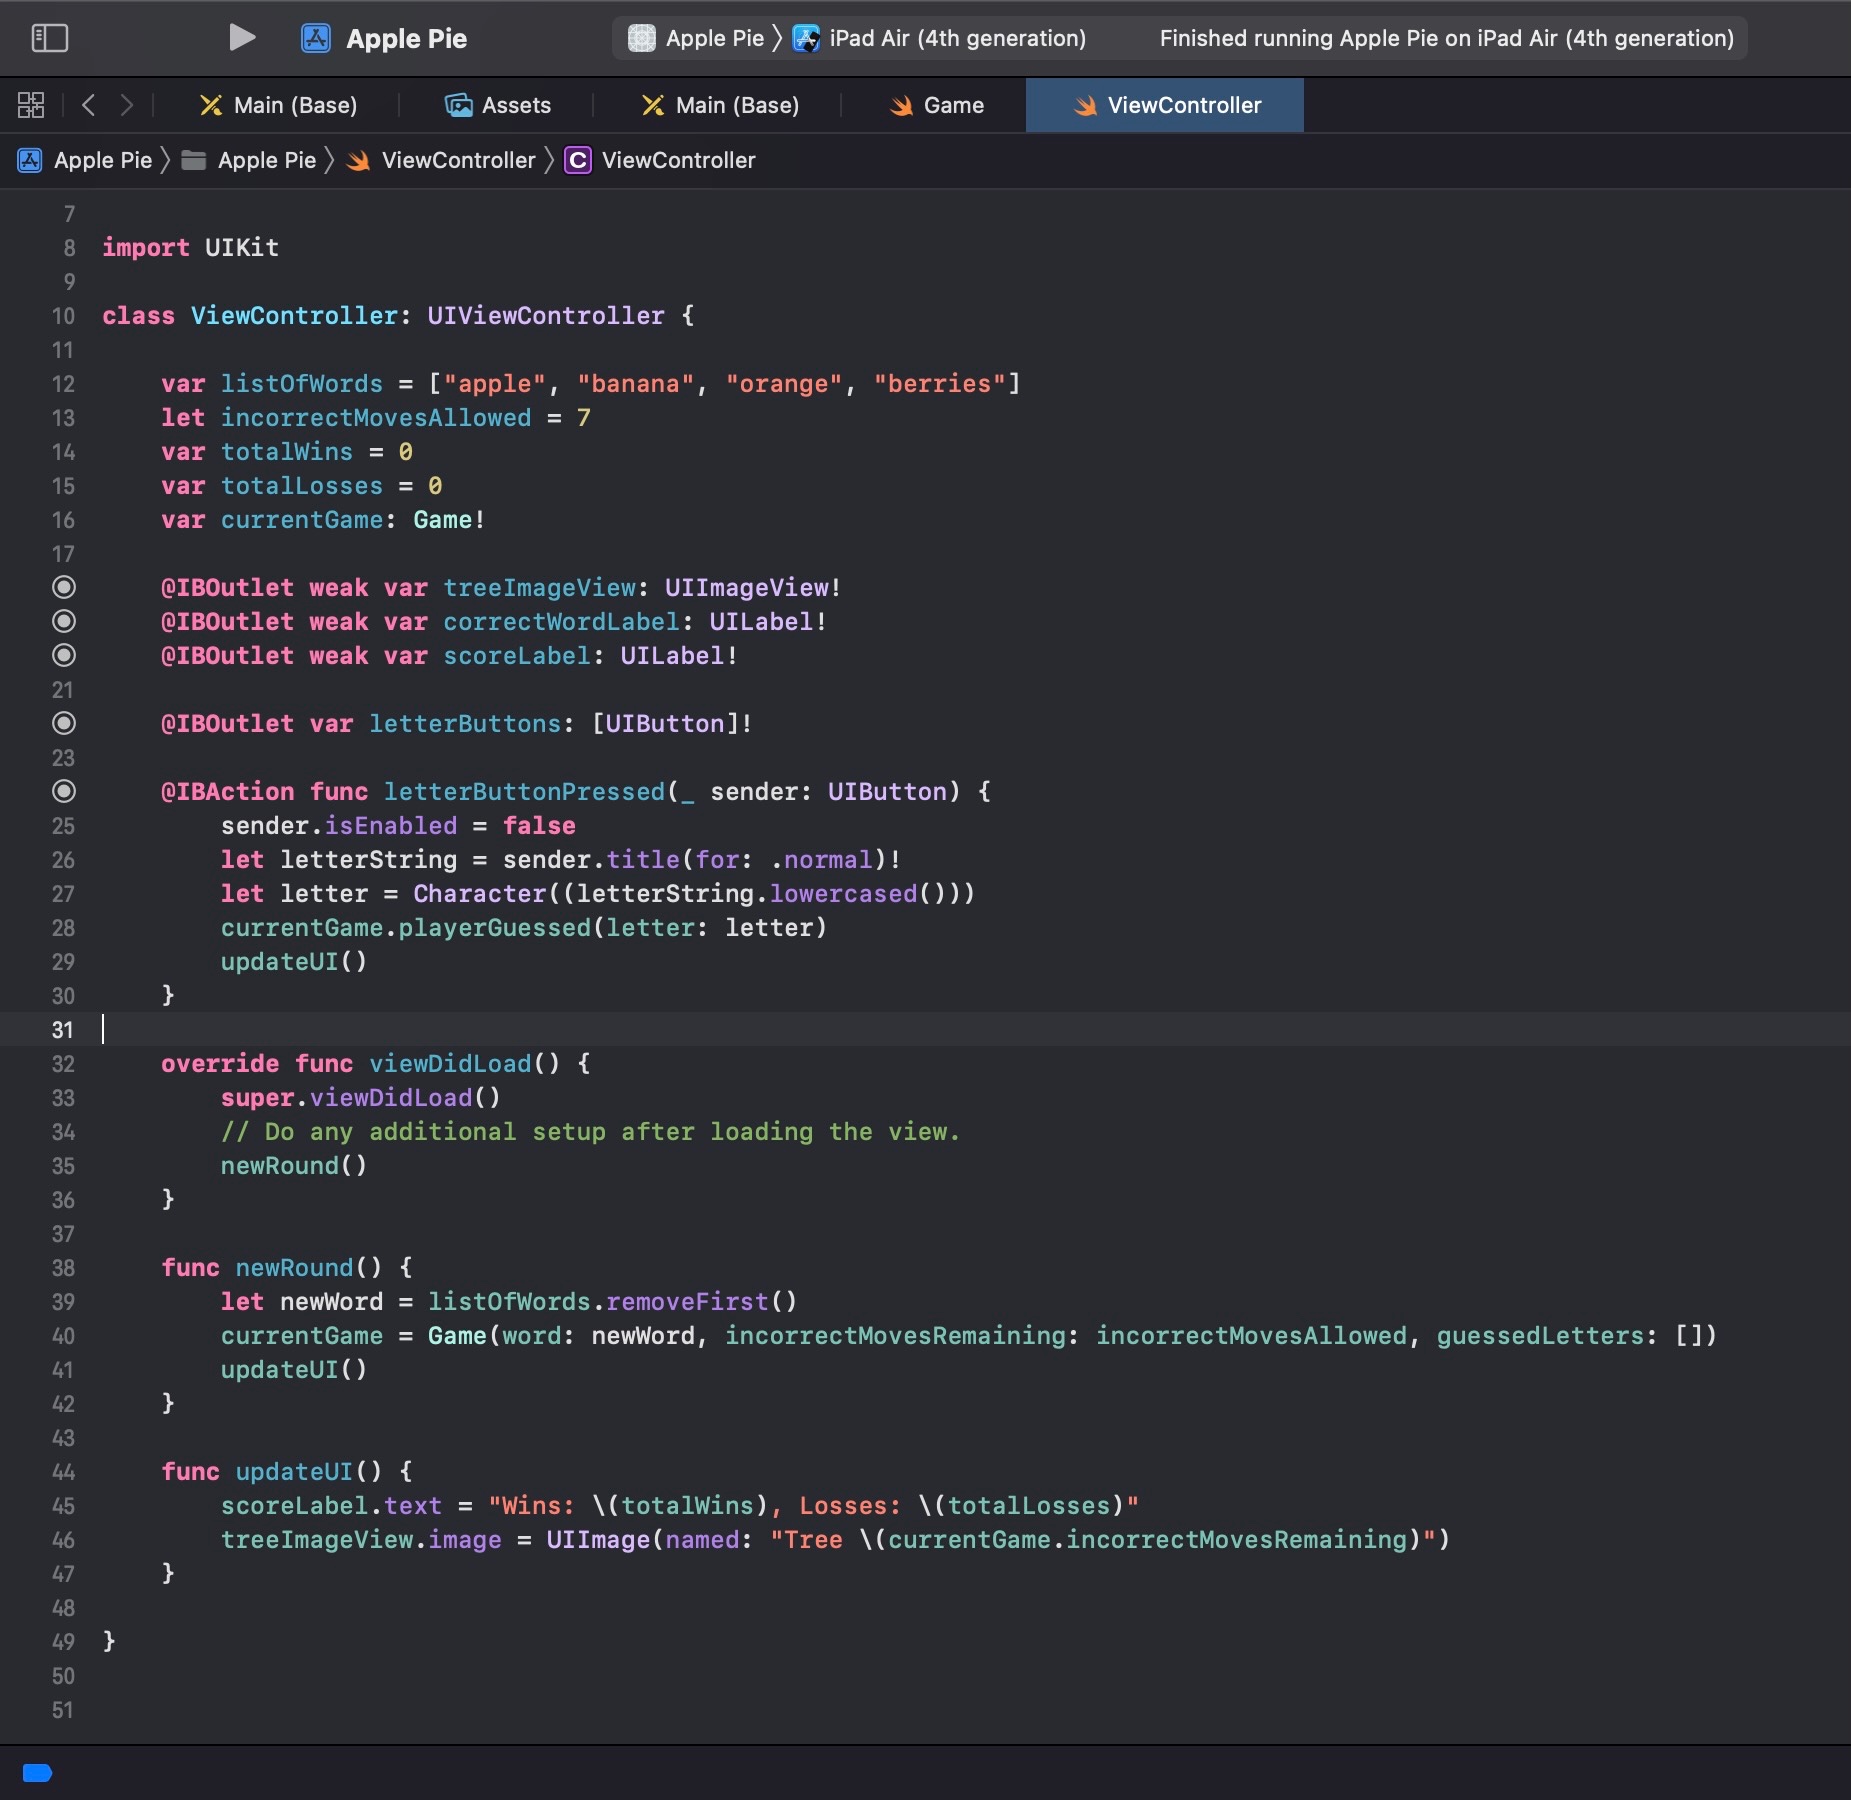Click the Swift icon on Game tab
The width and height of the screenshot is (1851, 1800).
[x=901, y=105]
